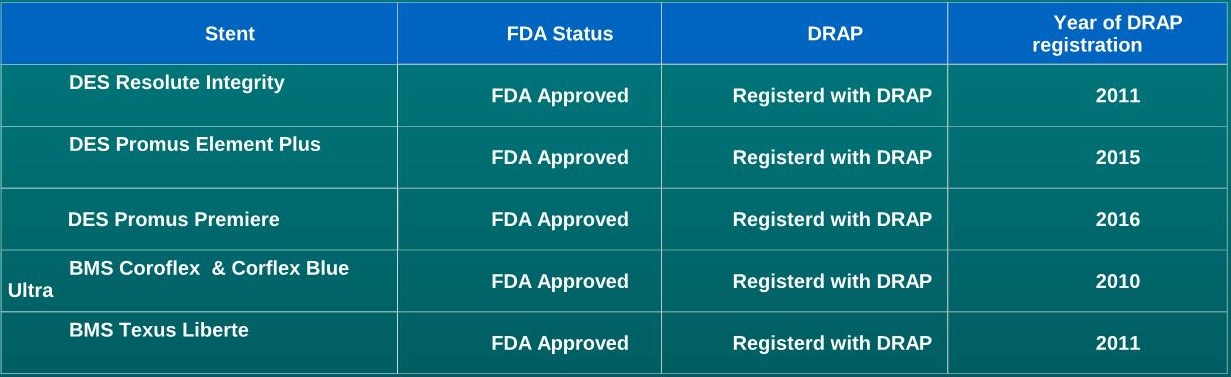Select BMS Coroflex & Corflex Blue Ultra cell
Viewport: 1231px width, 377px height.
(199, 281)
